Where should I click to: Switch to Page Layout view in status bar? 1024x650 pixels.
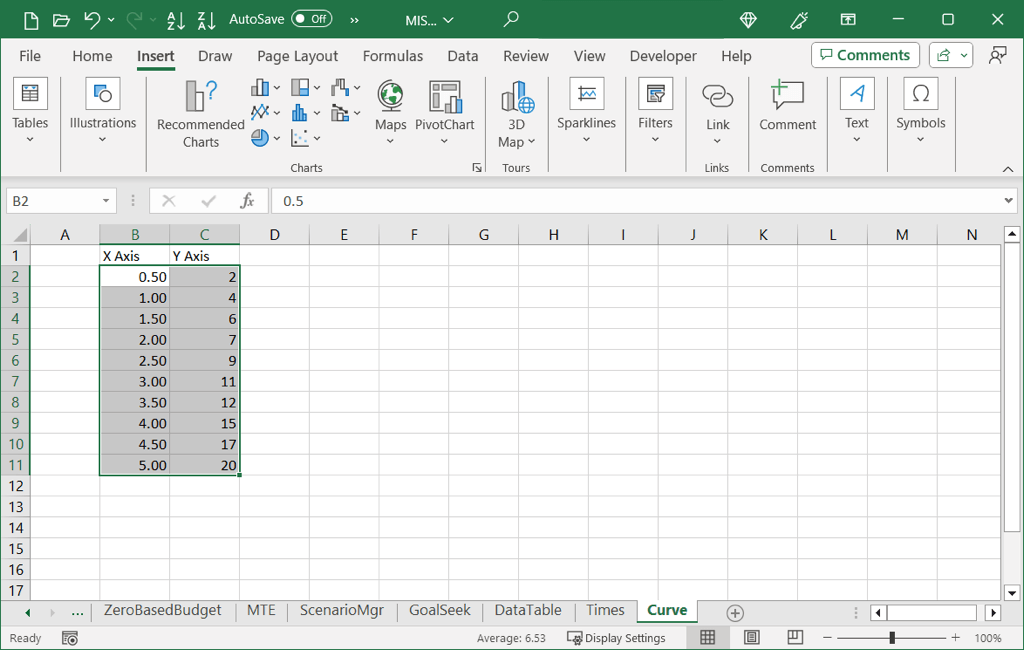[752, 638]
